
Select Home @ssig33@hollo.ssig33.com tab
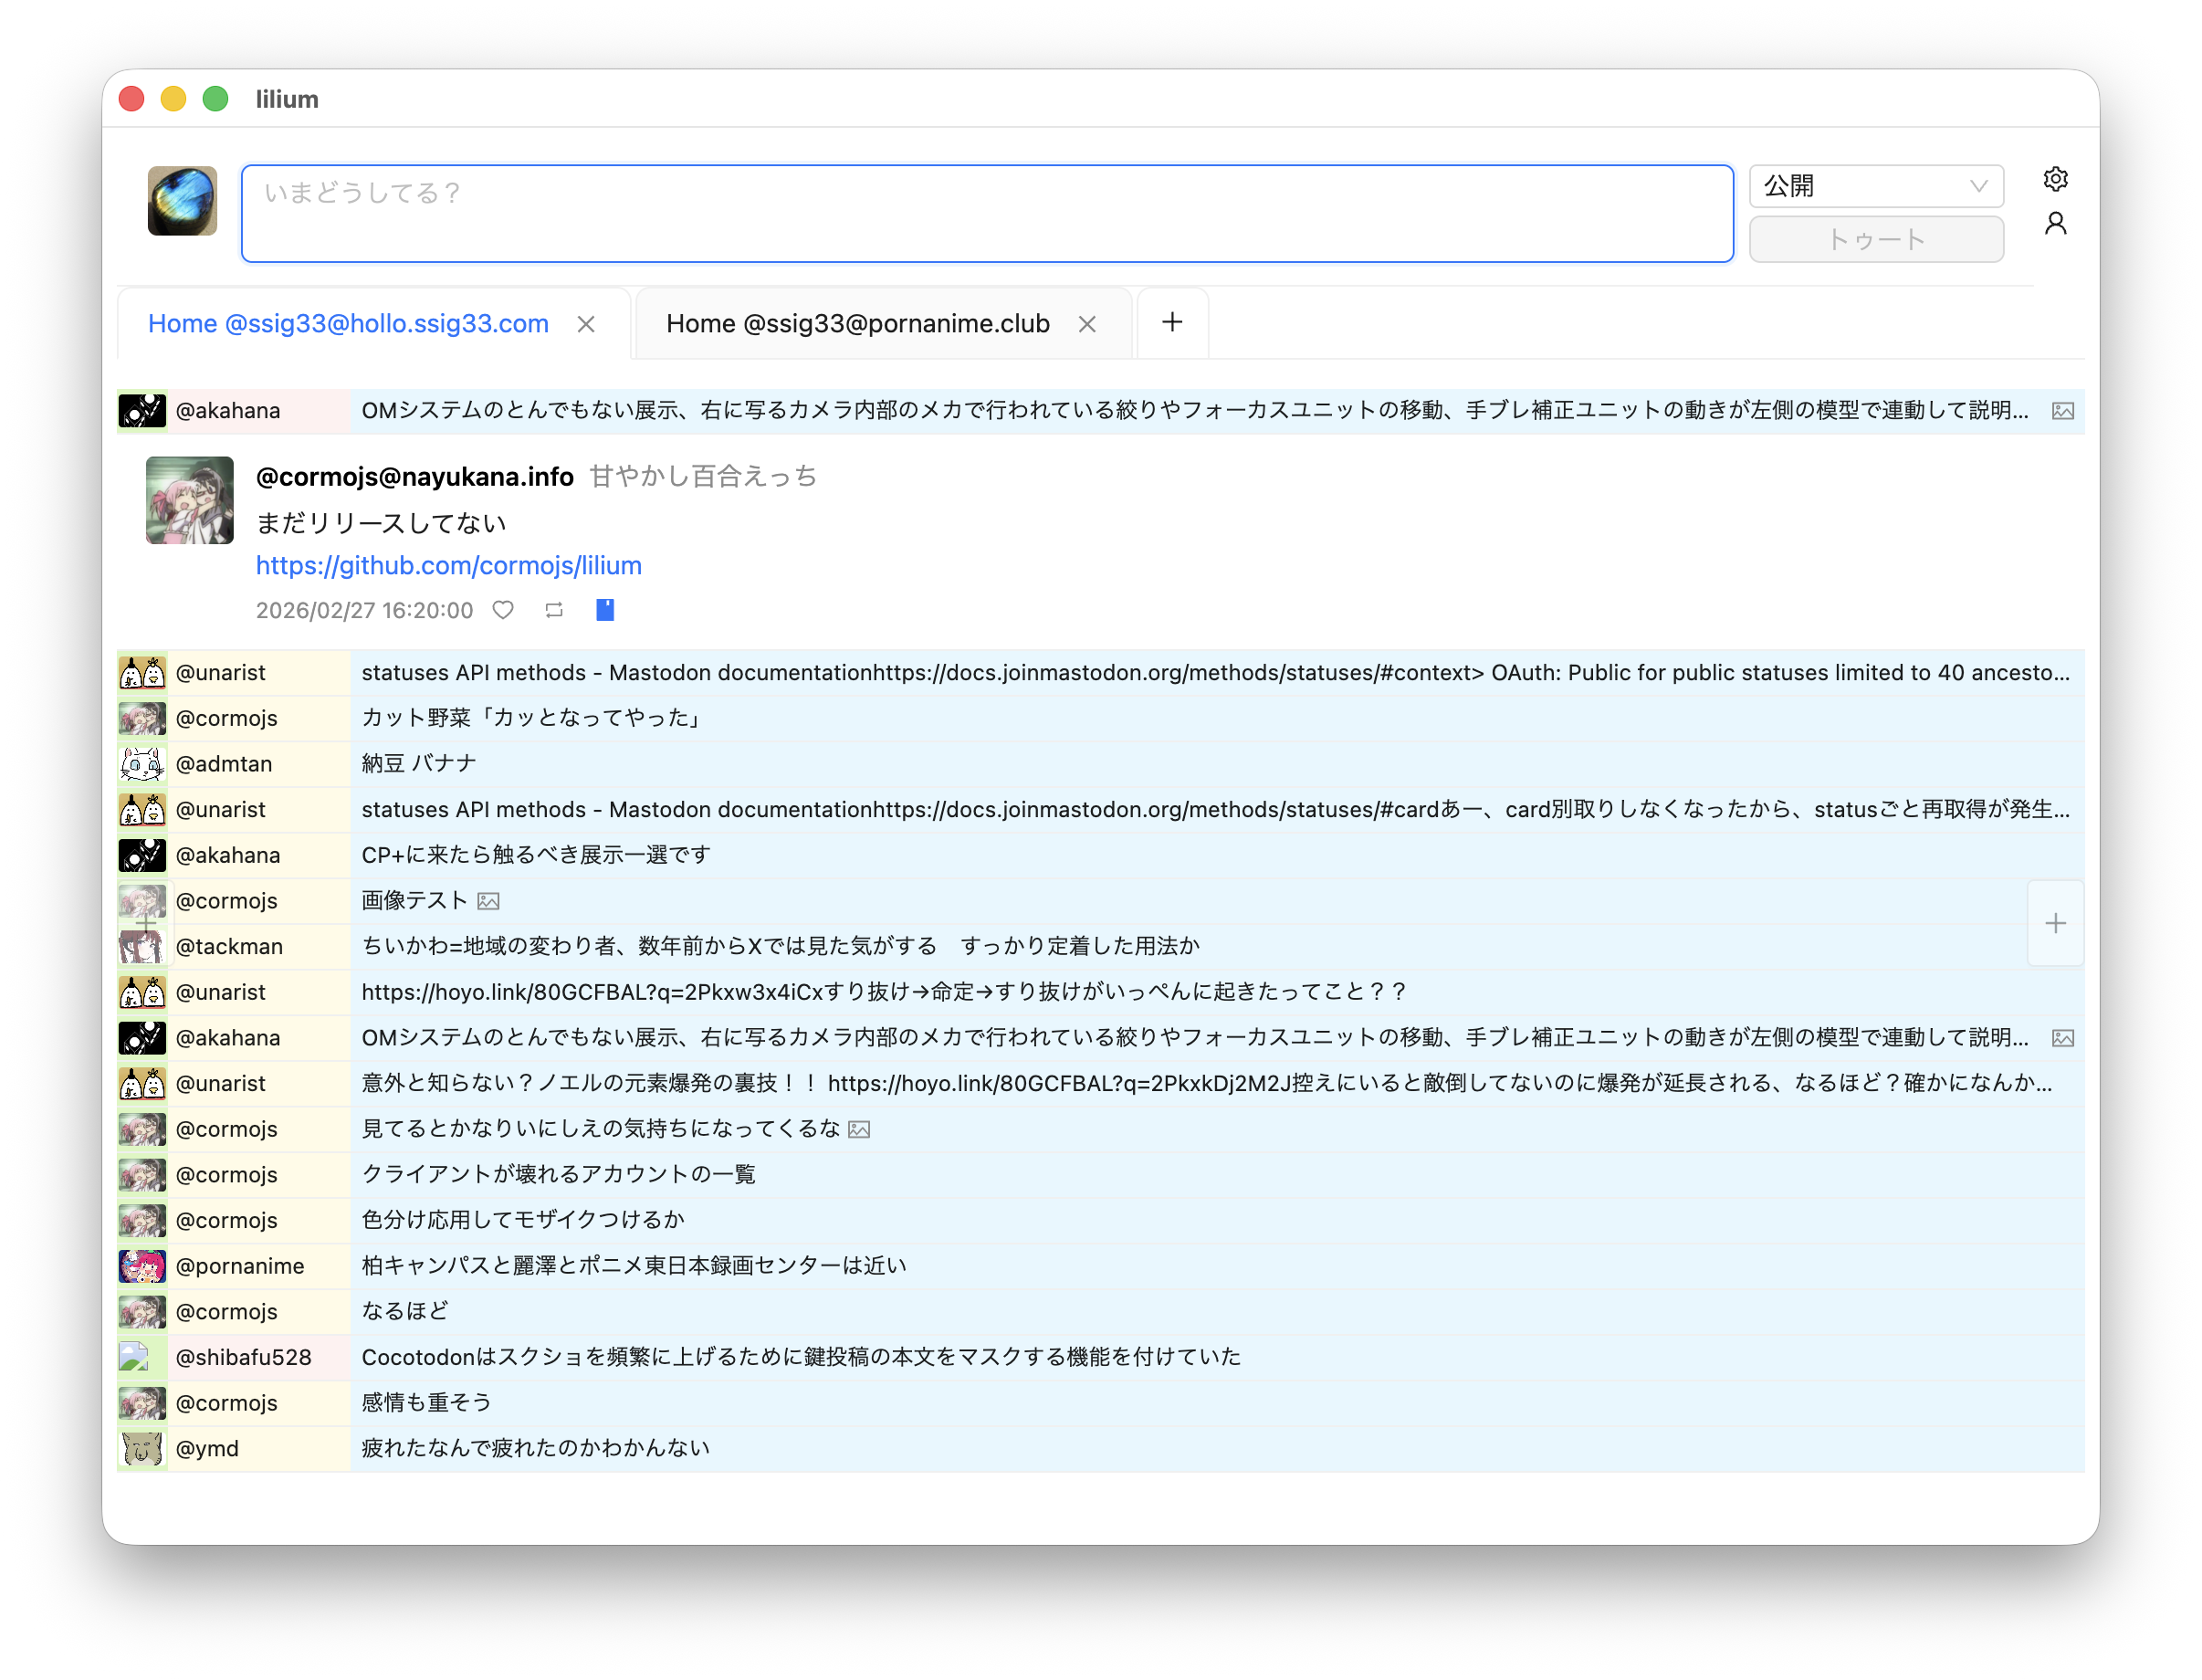coord(348,324)
